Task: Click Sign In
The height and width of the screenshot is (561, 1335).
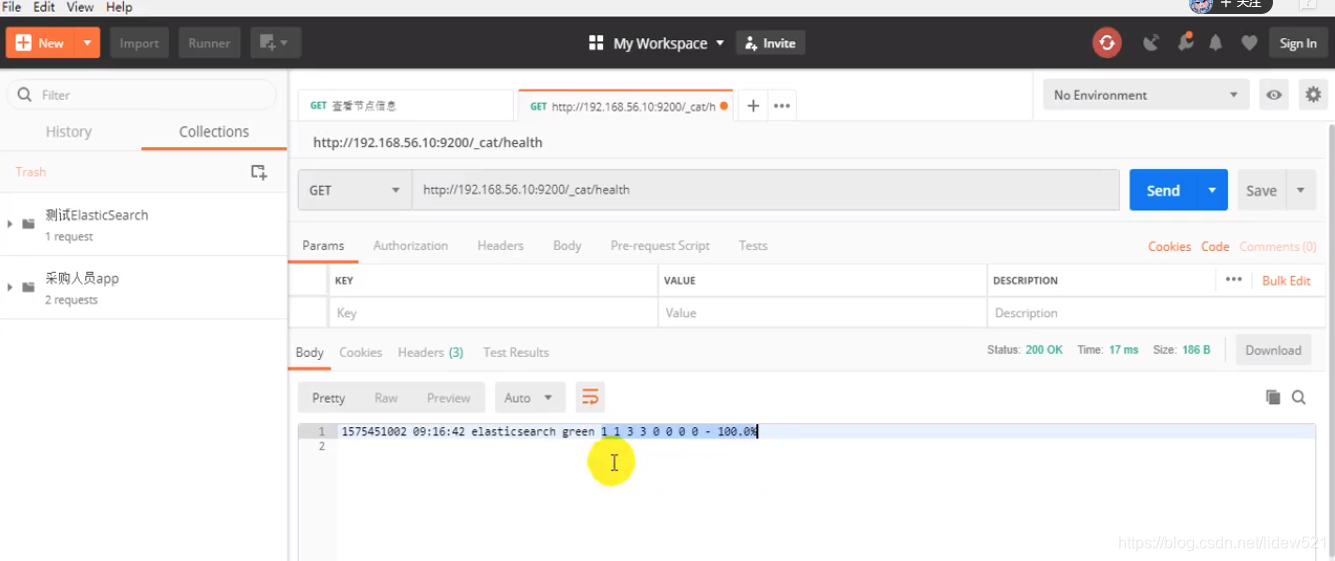Action: click(x=1298, y=43)
